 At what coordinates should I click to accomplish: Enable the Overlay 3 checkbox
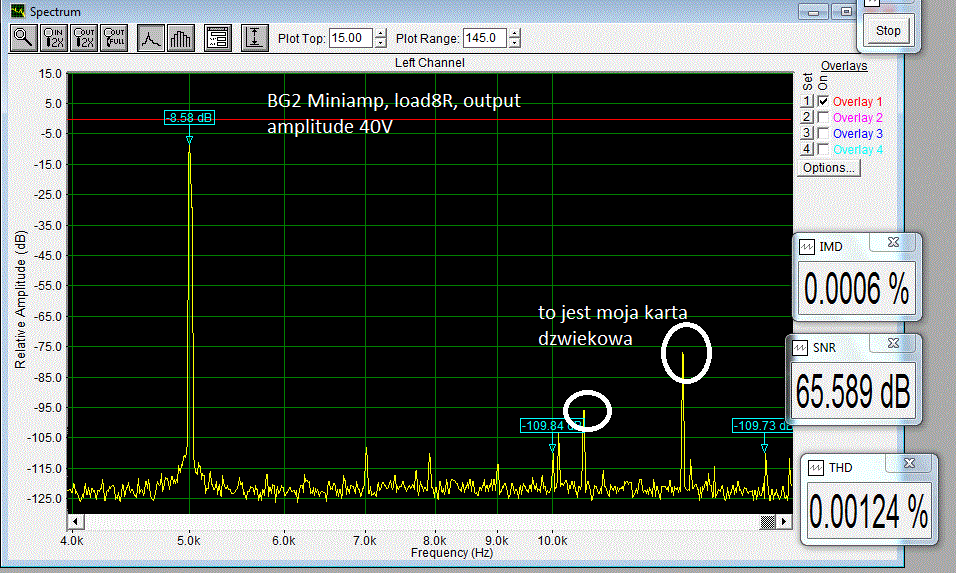823,133
